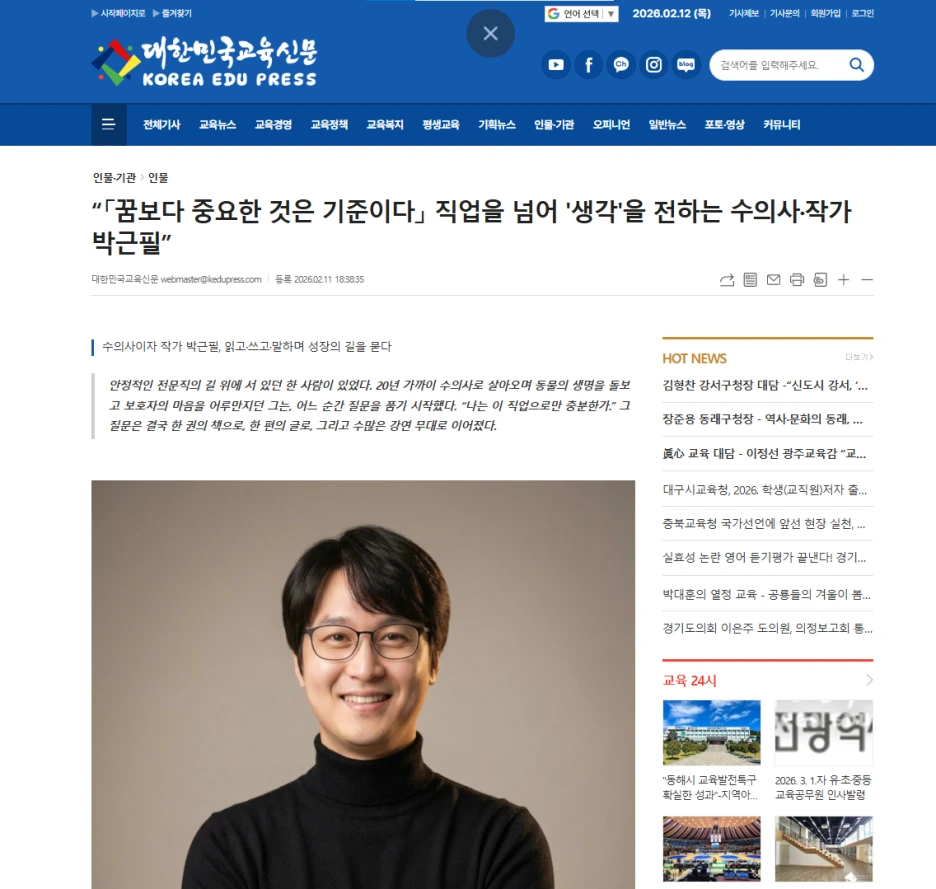This screenshot has height=889, width=936.
Task: Print the article with printer icon
Action: [x=797, y=279]
